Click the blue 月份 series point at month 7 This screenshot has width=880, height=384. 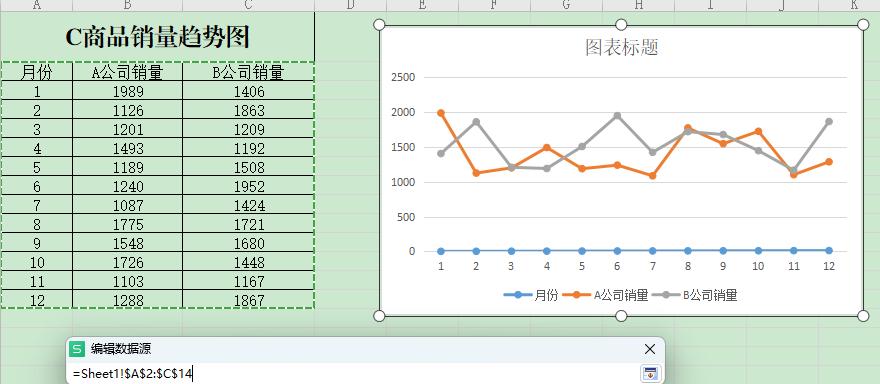(x=652, y=251)
